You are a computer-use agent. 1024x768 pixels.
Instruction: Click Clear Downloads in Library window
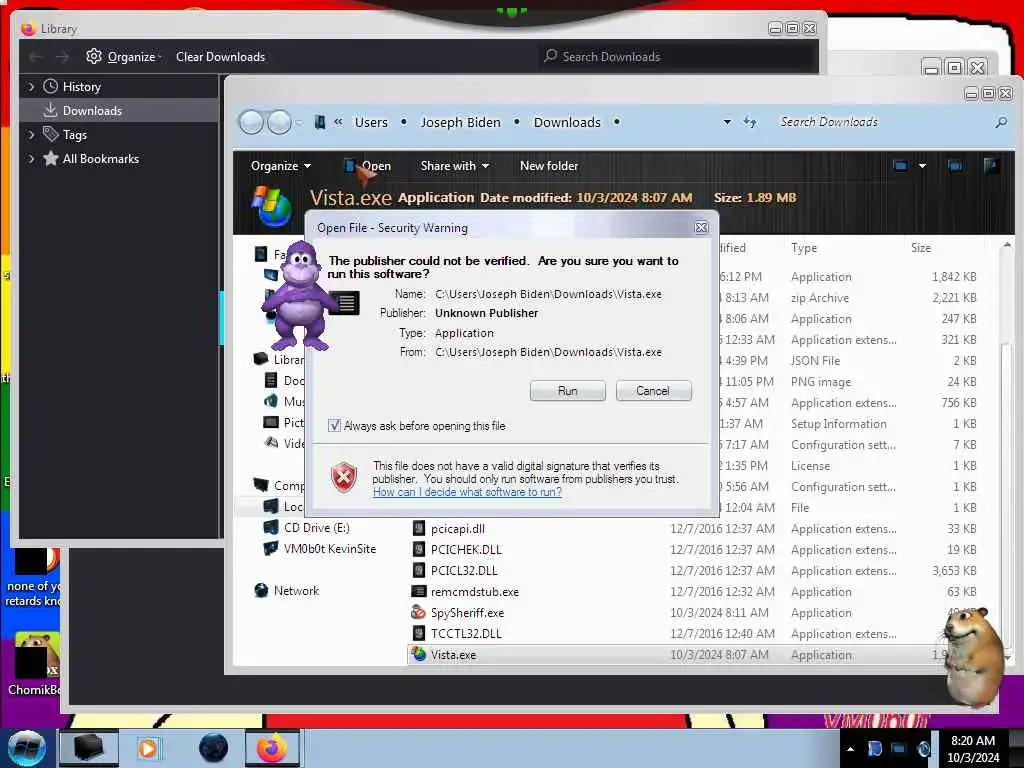(220, 57)
